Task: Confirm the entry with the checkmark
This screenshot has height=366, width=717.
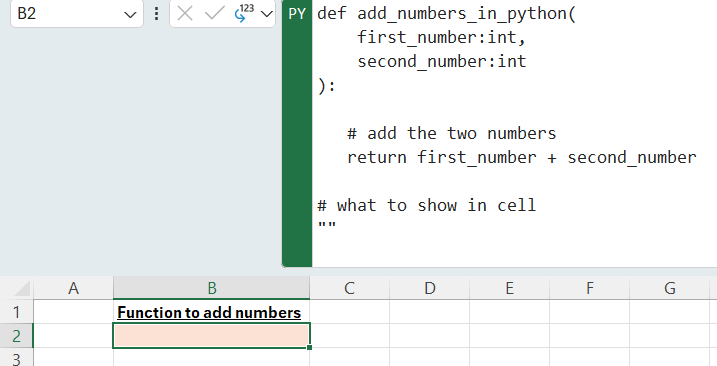Action: (214, 14)
